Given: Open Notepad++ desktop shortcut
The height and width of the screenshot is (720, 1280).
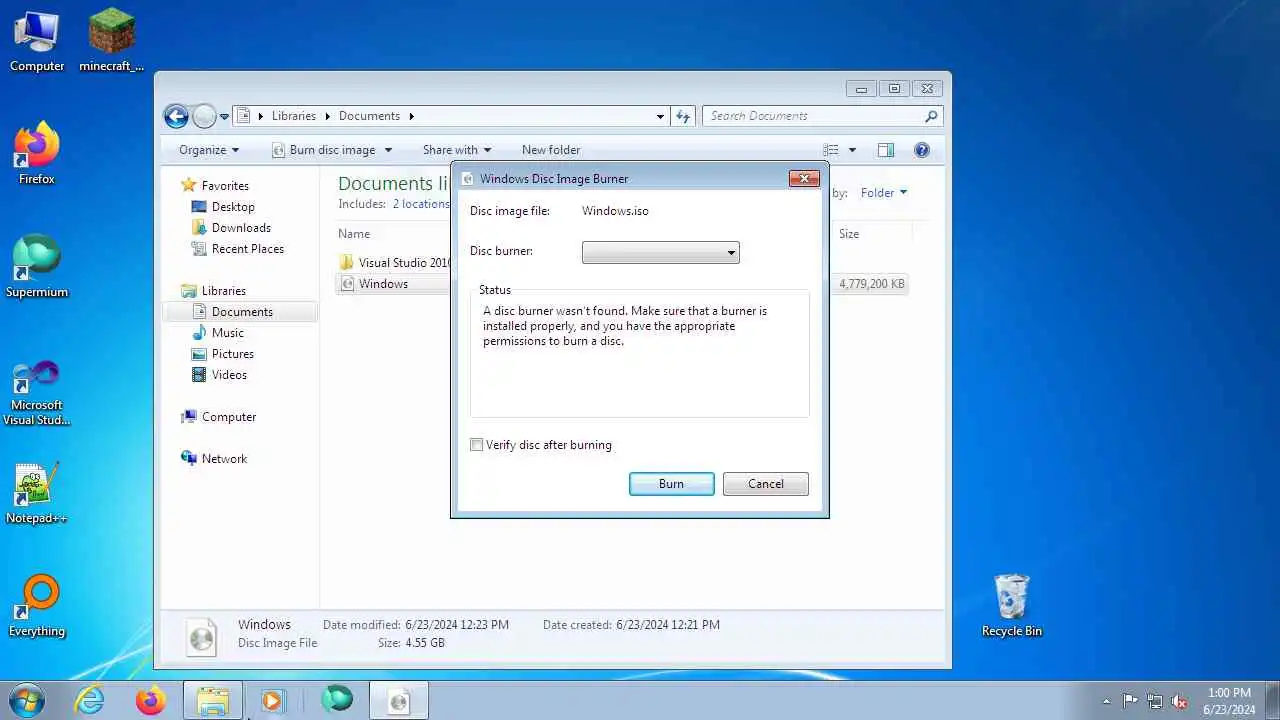Looking at the screenshot, I should [37, 493].
